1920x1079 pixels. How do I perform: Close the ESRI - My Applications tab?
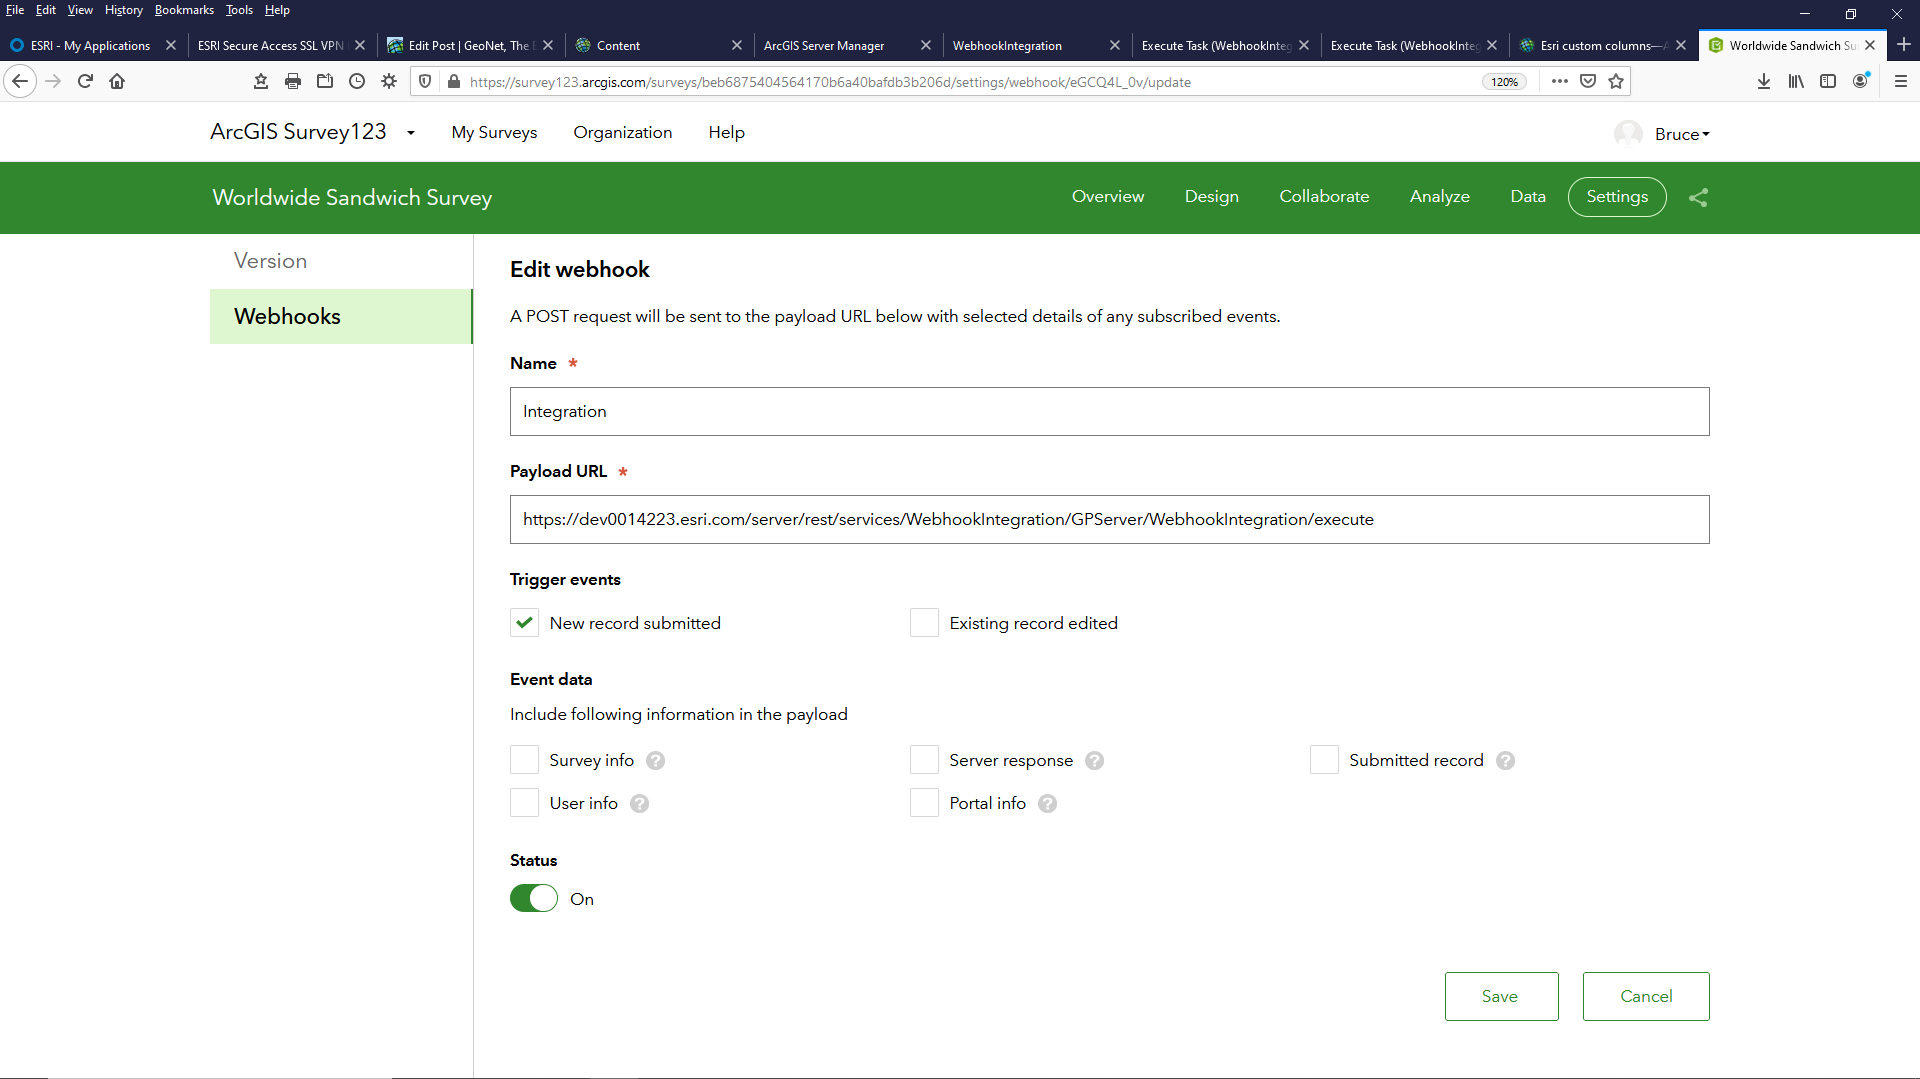pyautogui.click(x=171, y=45)
